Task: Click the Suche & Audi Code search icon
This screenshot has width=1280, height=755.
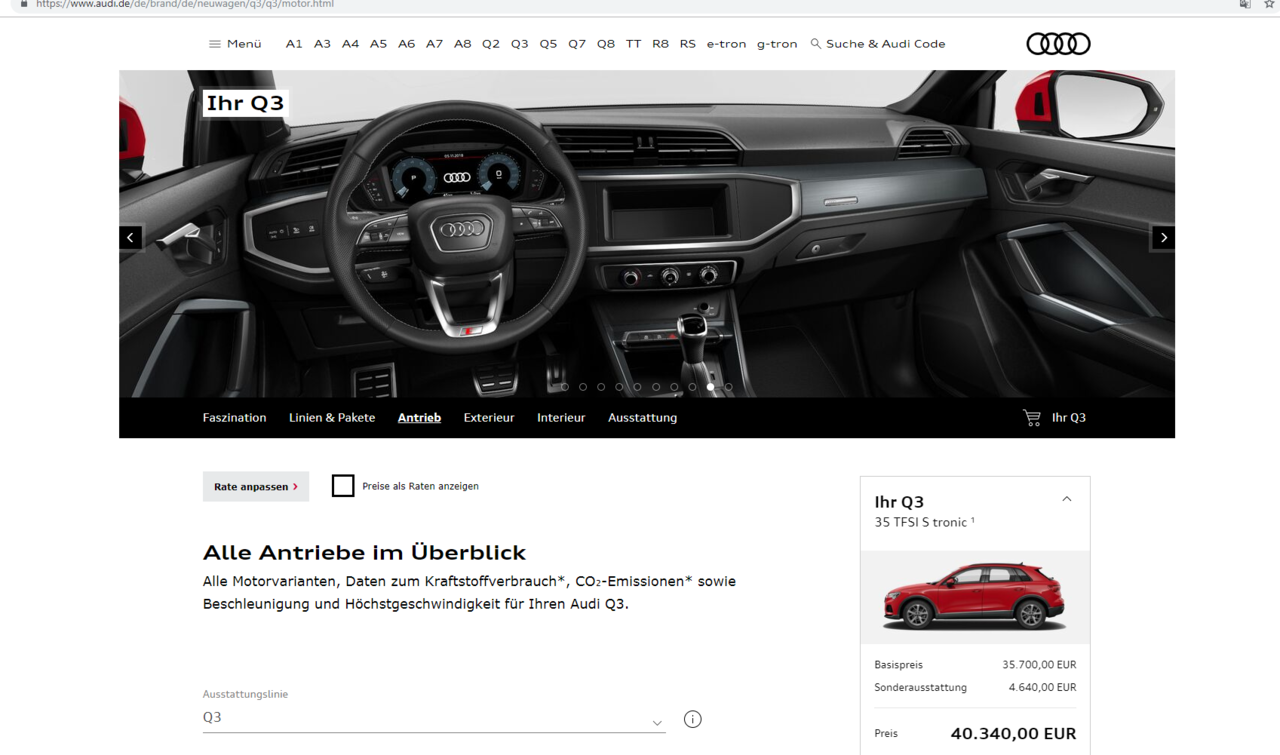Action: (816, 44)
